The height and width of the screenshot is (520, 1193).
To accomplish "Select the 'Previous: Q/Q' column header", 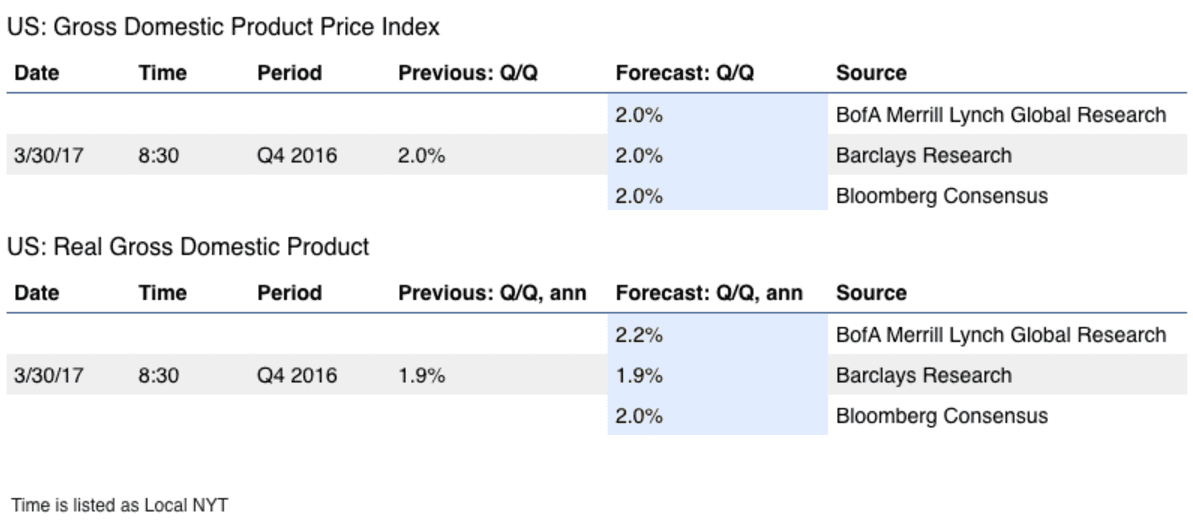I will [x=468, y=73].
